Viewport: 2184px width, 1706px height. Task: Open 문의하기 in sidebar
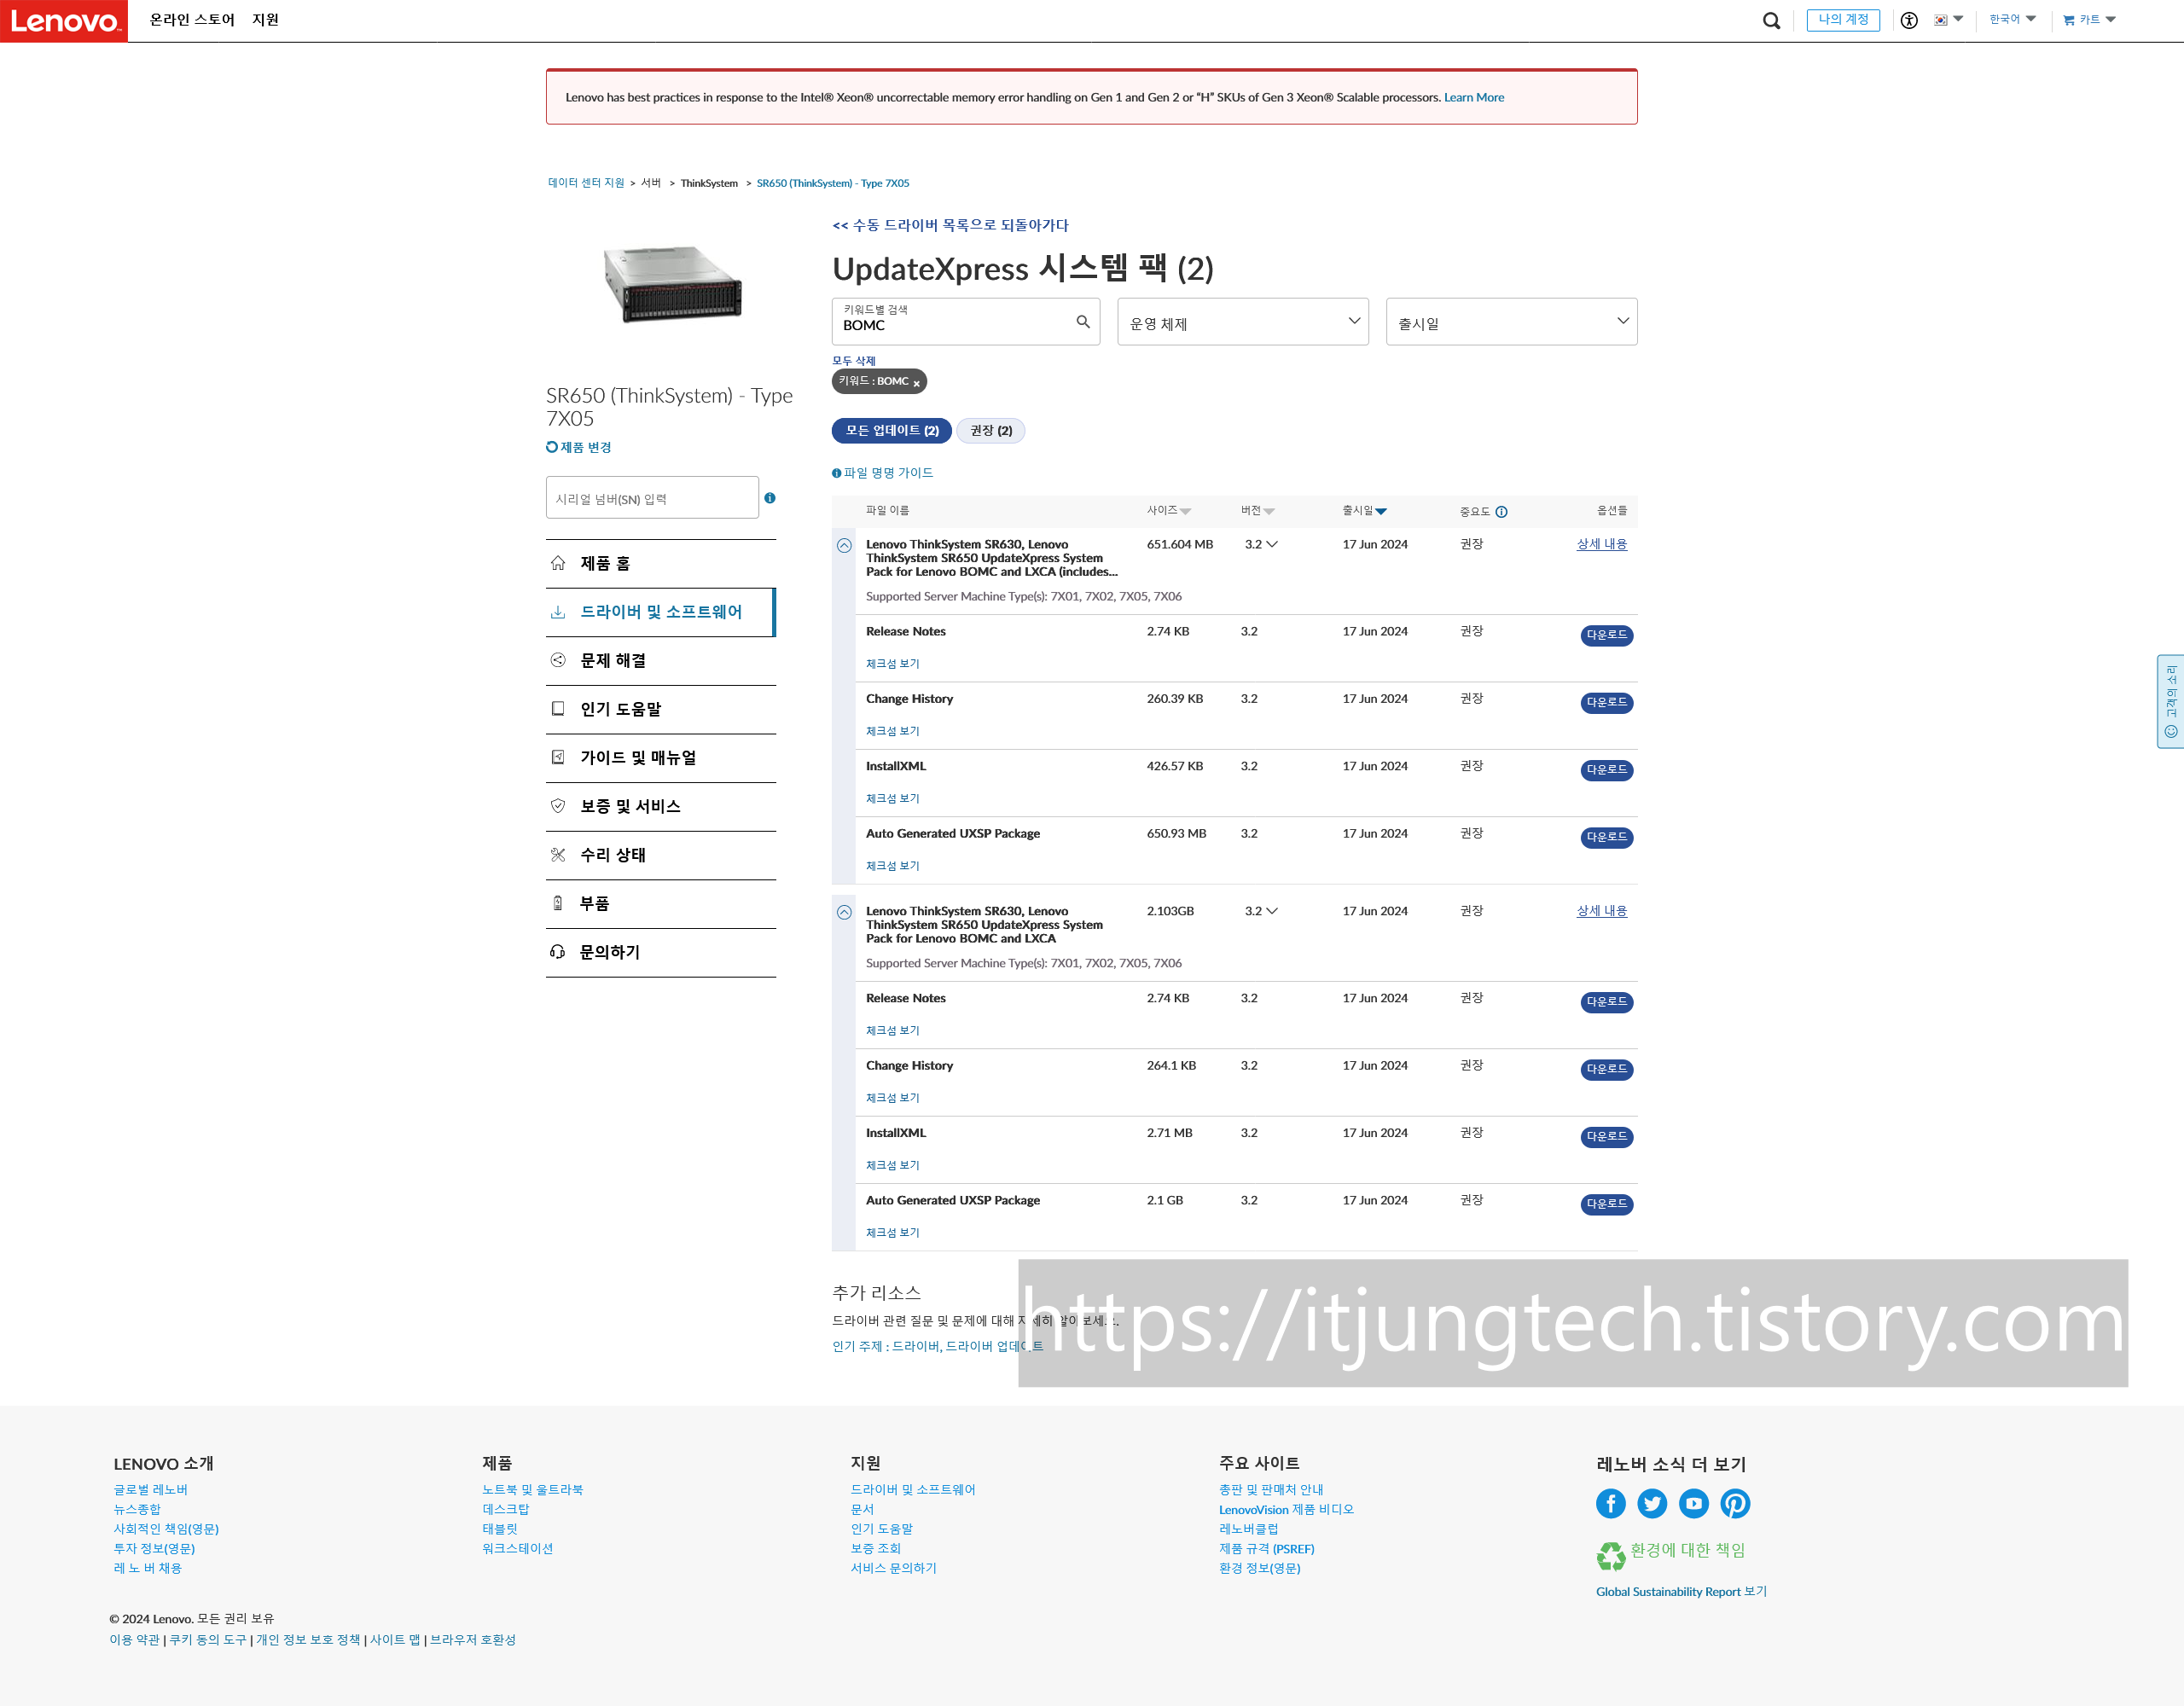tap(661, 953)
